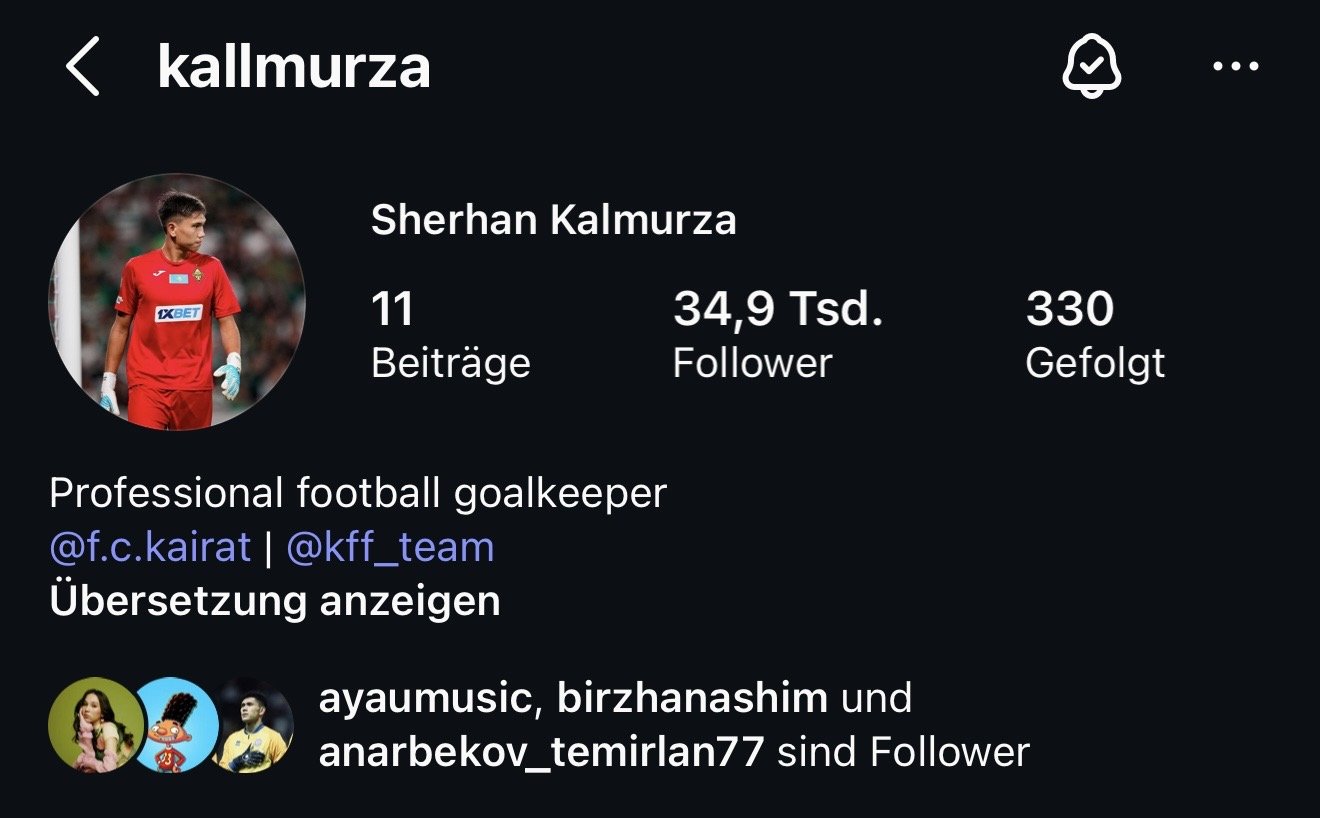Open the goalkeeper profile picture

pyautogui.click(x=177, y=301)
